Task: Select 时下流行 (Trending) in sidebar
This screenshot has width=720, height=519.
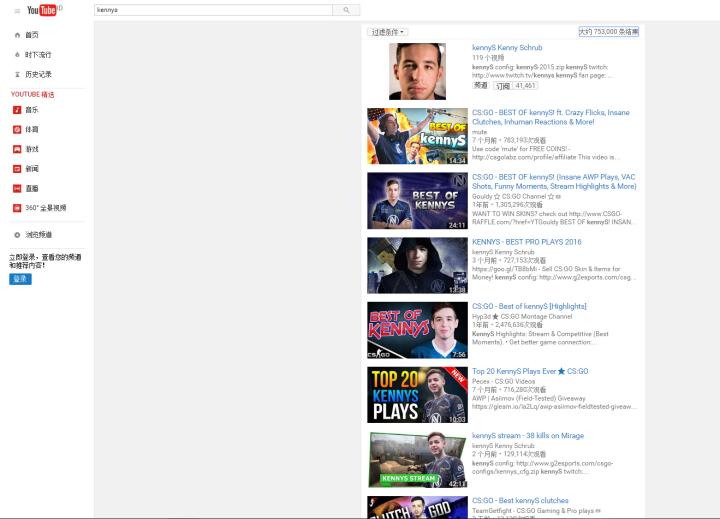Action: tap(38, 55)
